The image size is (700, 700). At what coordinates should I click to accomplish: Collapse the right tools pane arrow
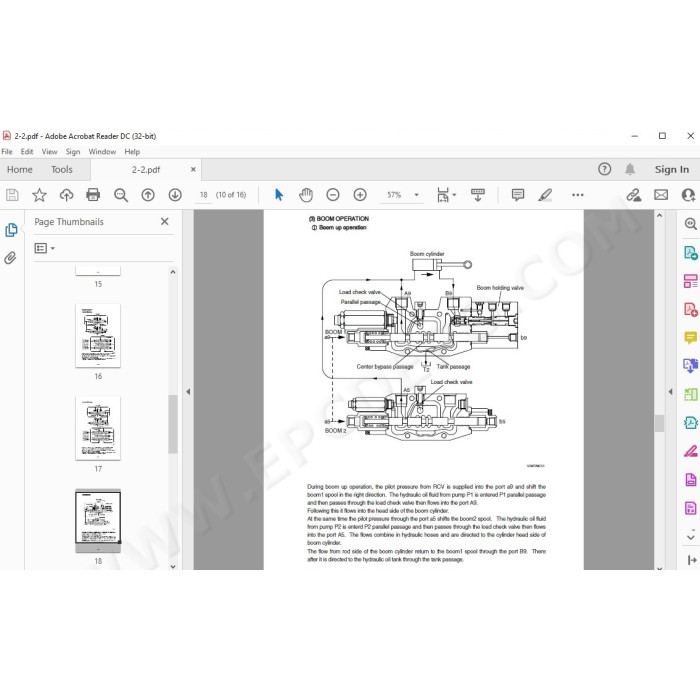670,392
